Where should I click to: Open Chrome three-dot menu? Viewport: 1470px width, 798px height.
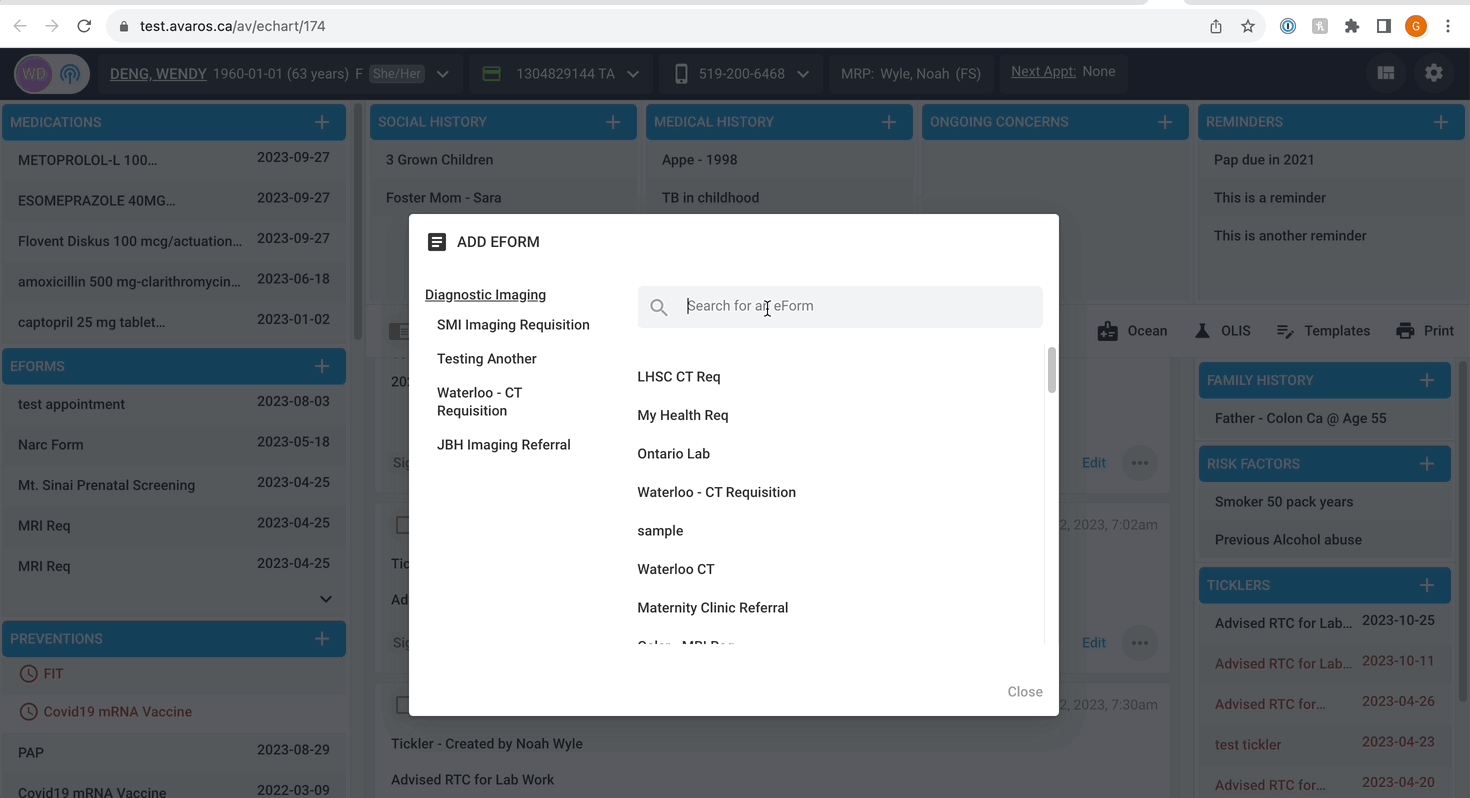[x=1448, y=26]
